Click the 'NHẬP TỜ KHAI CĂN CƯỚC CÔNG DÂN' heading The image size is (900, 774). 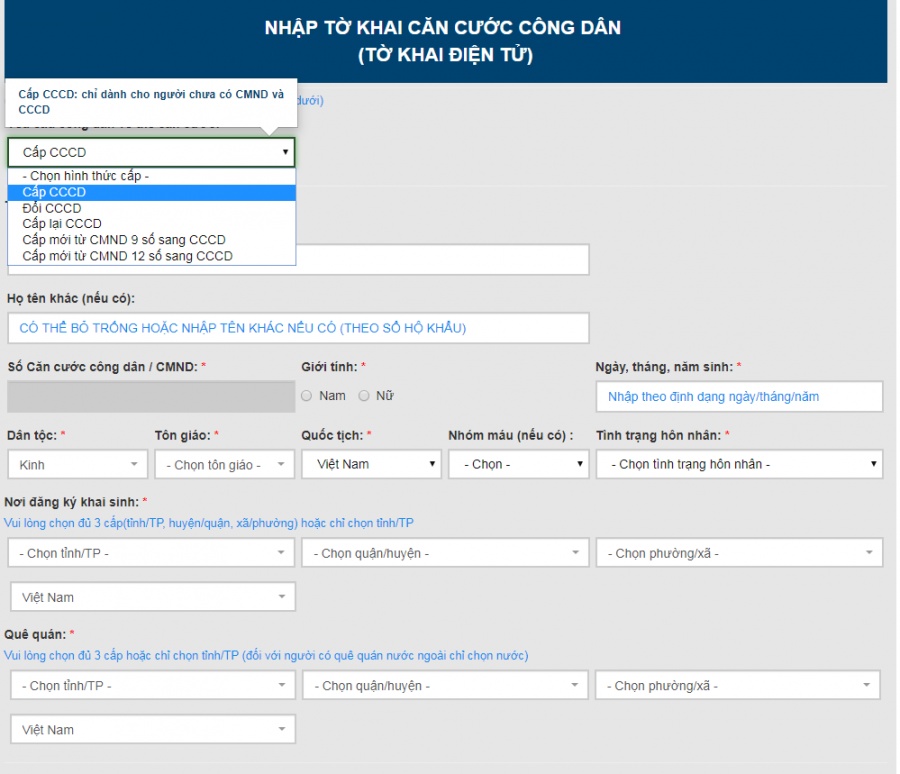point(443,28)
